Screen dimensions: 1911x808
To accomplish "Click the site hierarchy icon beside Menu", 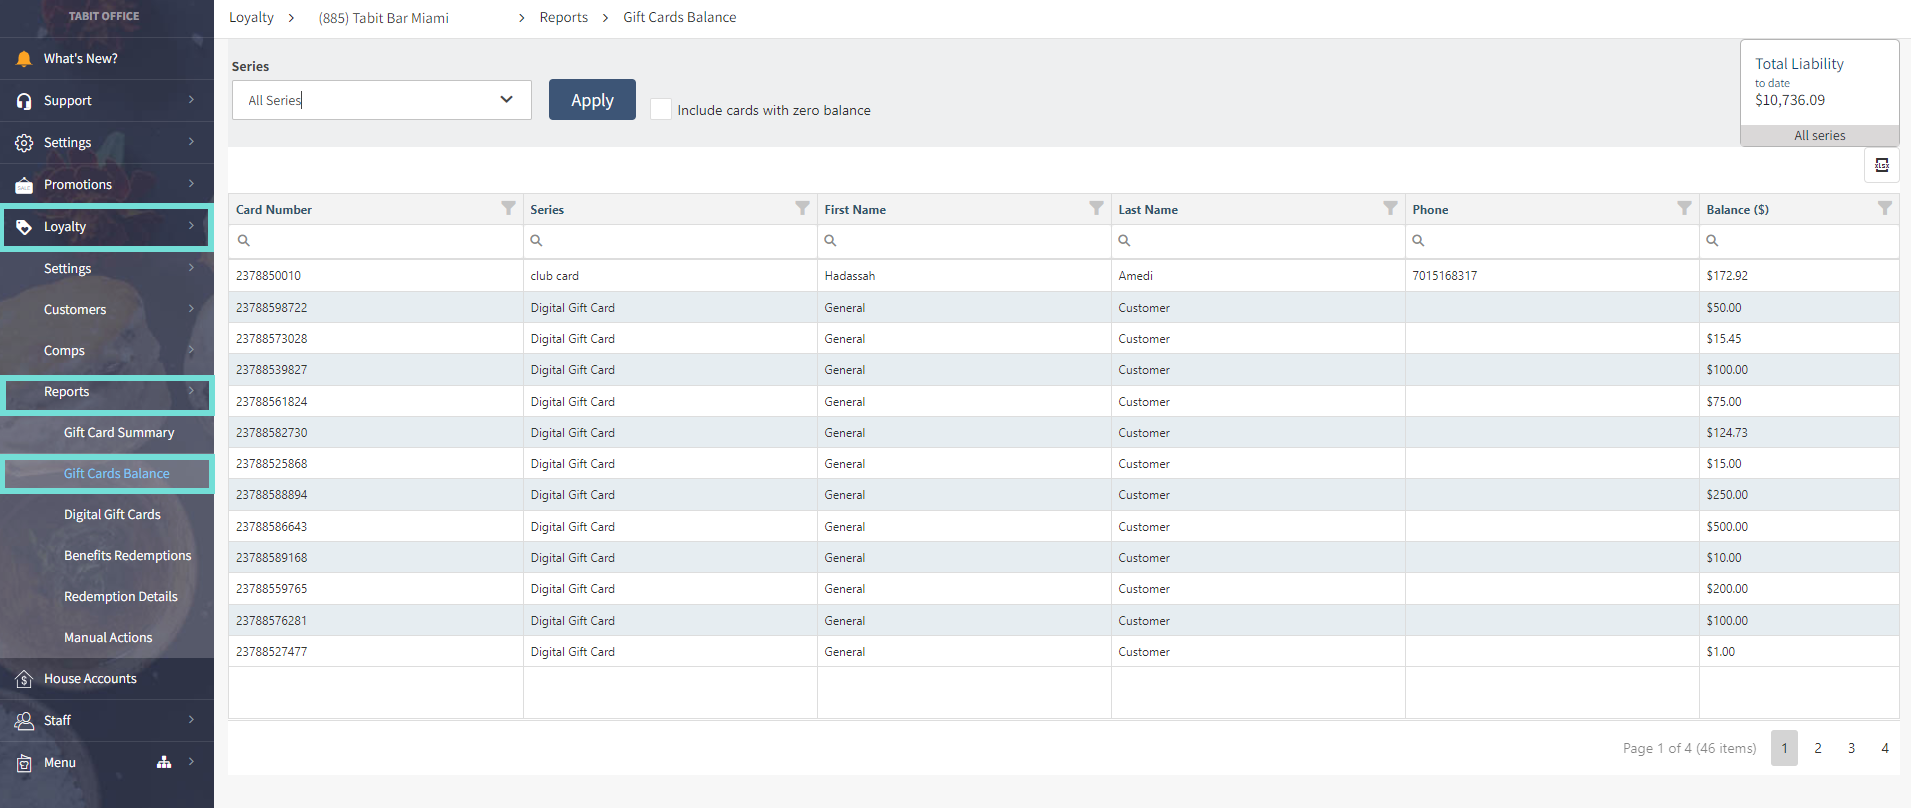I will click(164, 762).
